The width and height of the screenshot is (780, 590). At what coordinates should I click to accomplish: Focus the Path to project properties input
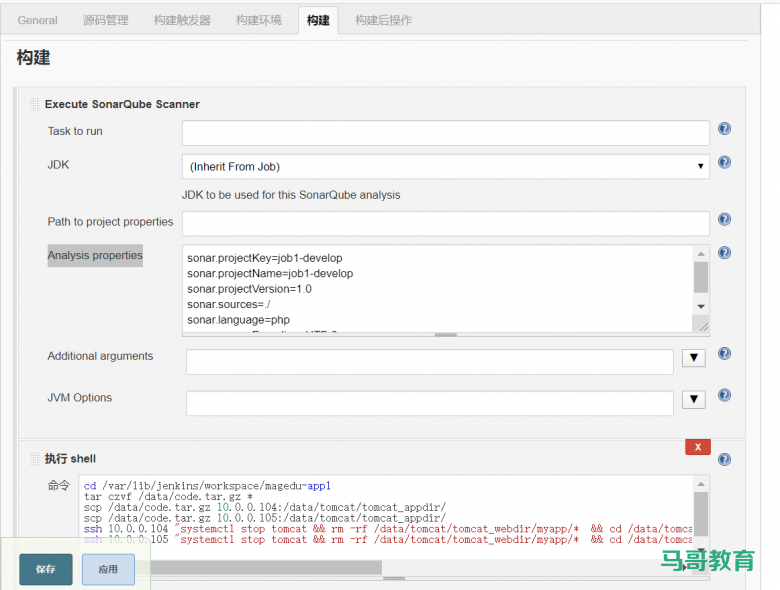445,223
